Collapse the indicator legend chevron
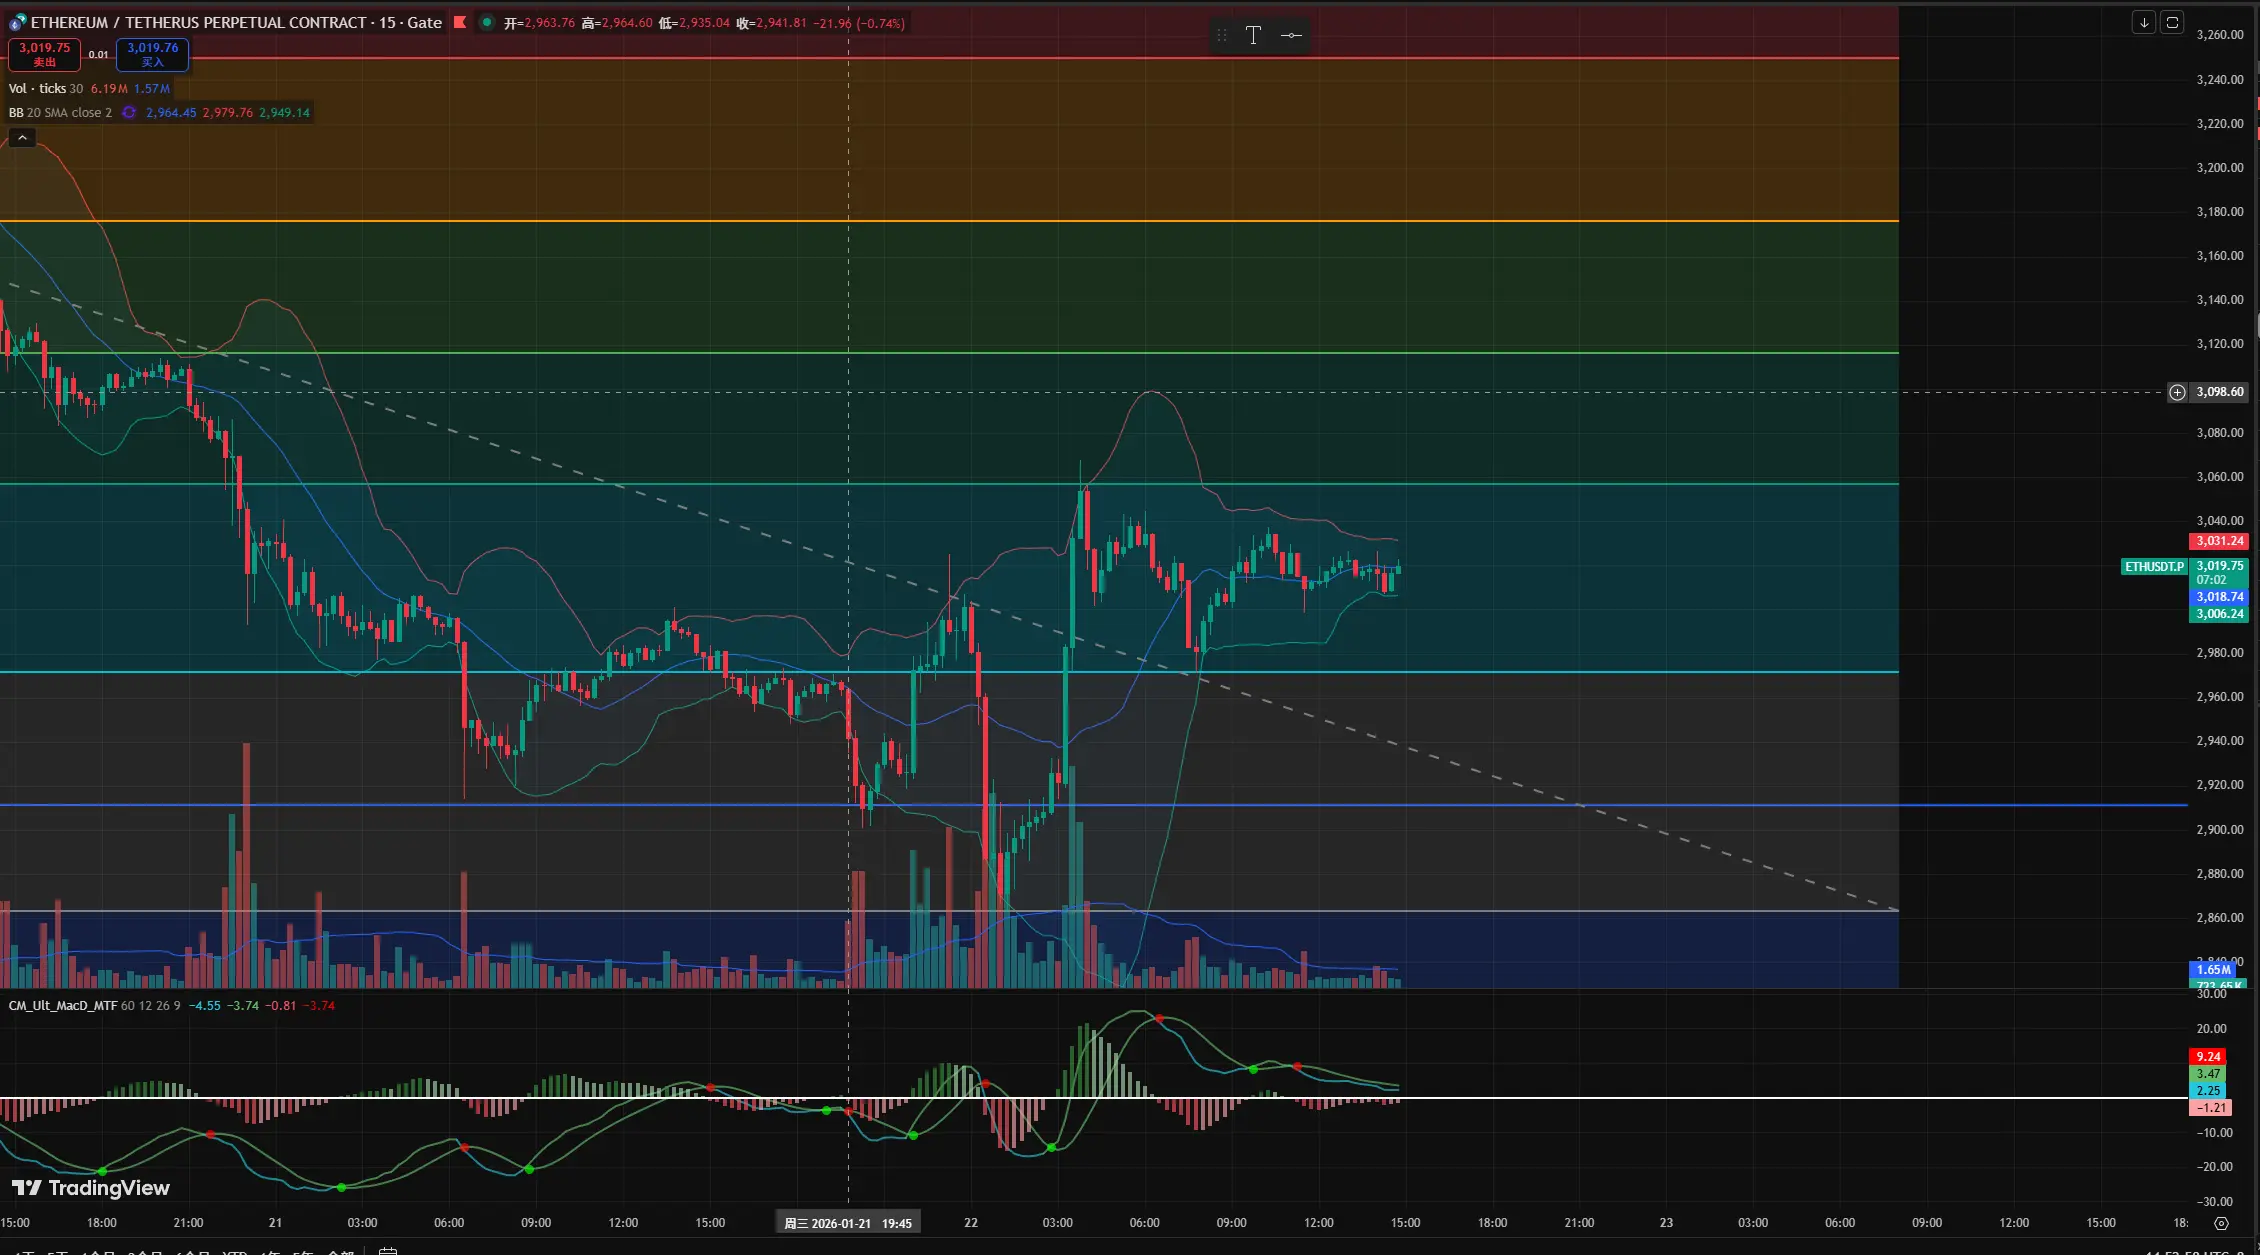The height and width of the screenshot is (1255, 2260). (x=22, y=138)
